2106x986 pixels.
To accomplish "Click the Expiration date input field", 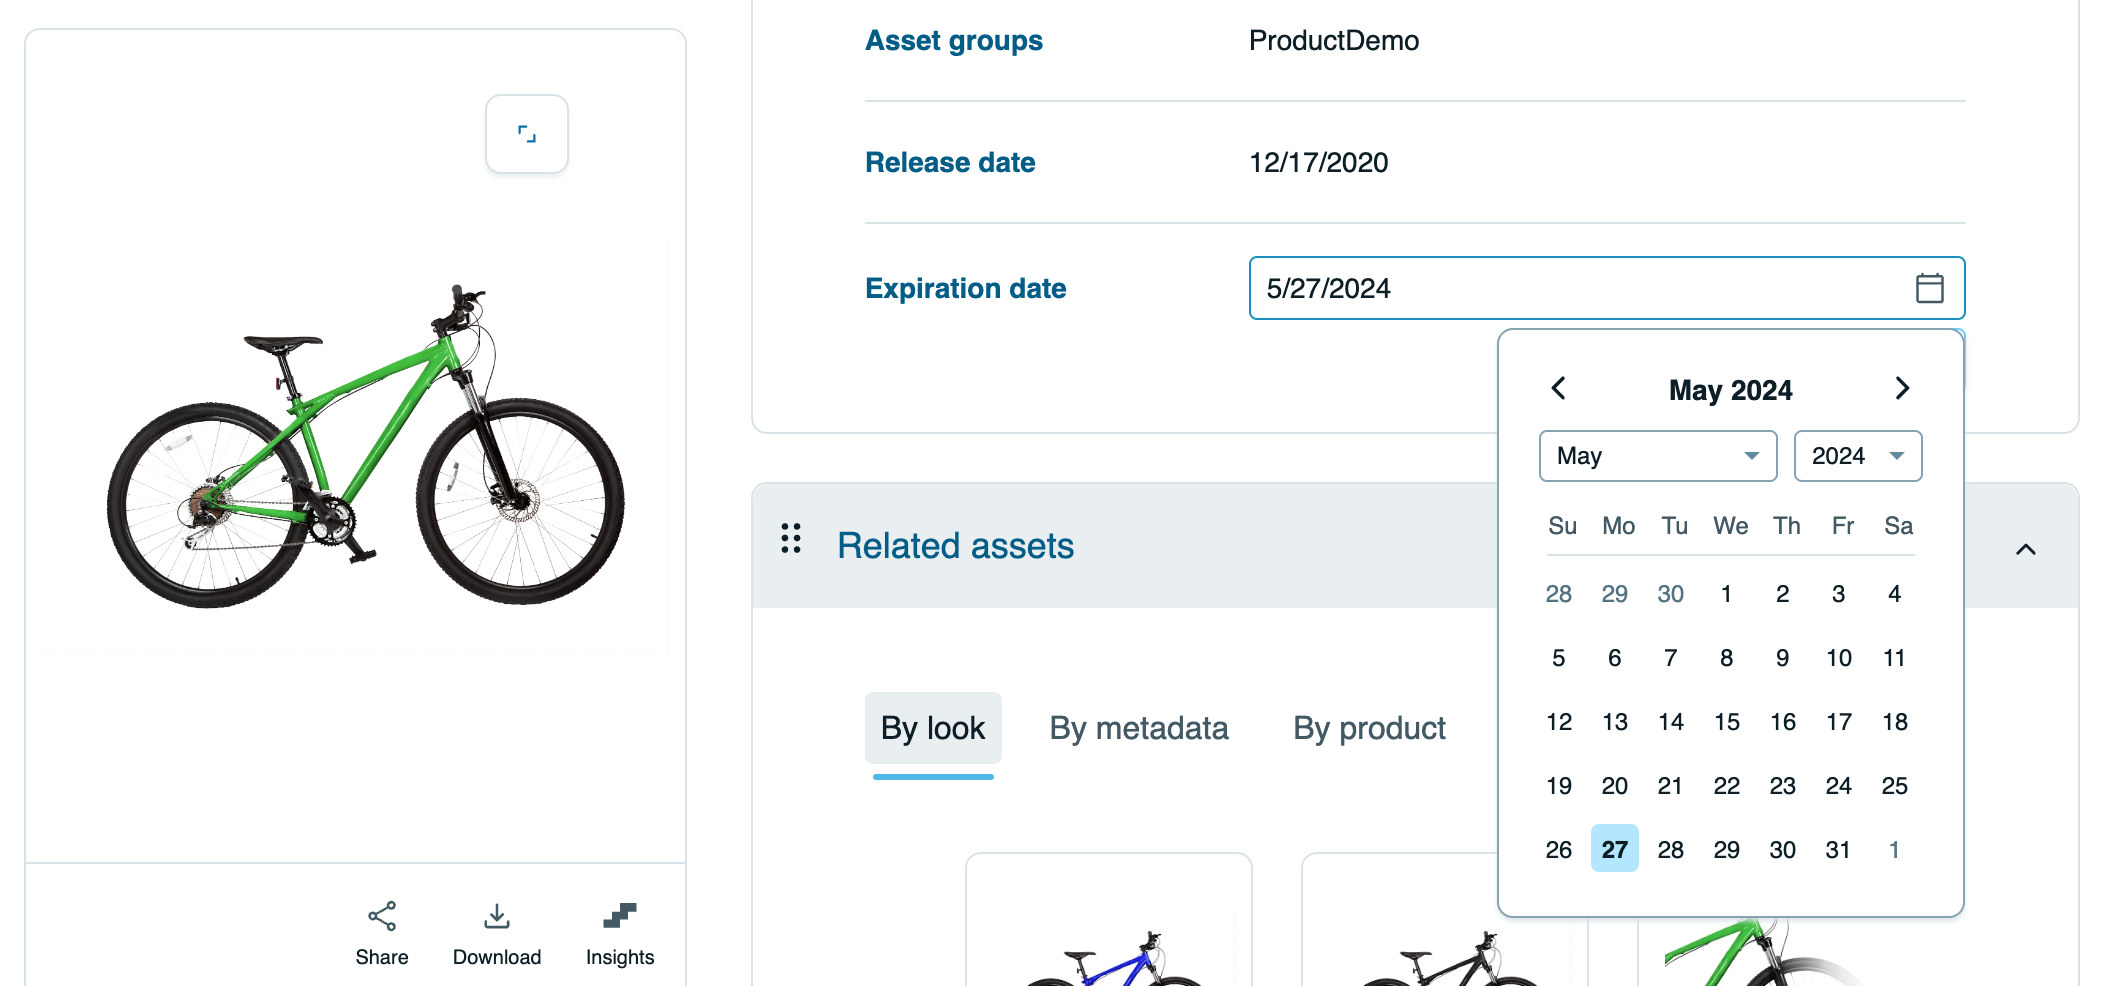I will (1570, 288).
